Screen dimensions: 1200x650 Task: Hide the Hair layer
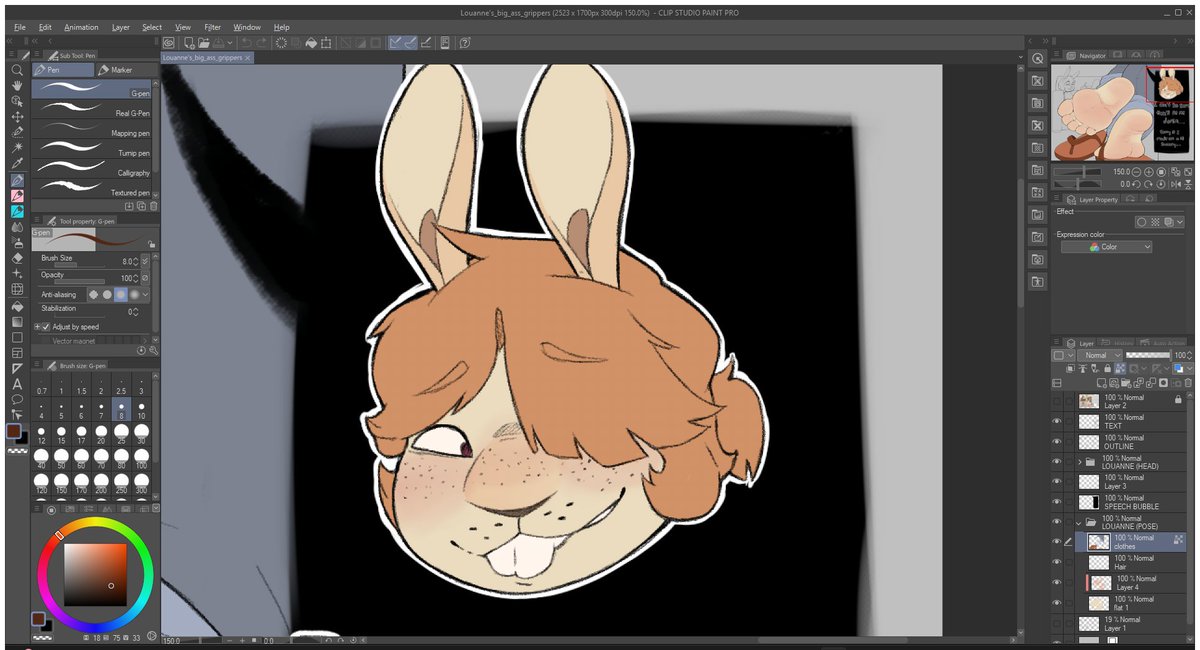[1057, 562]
